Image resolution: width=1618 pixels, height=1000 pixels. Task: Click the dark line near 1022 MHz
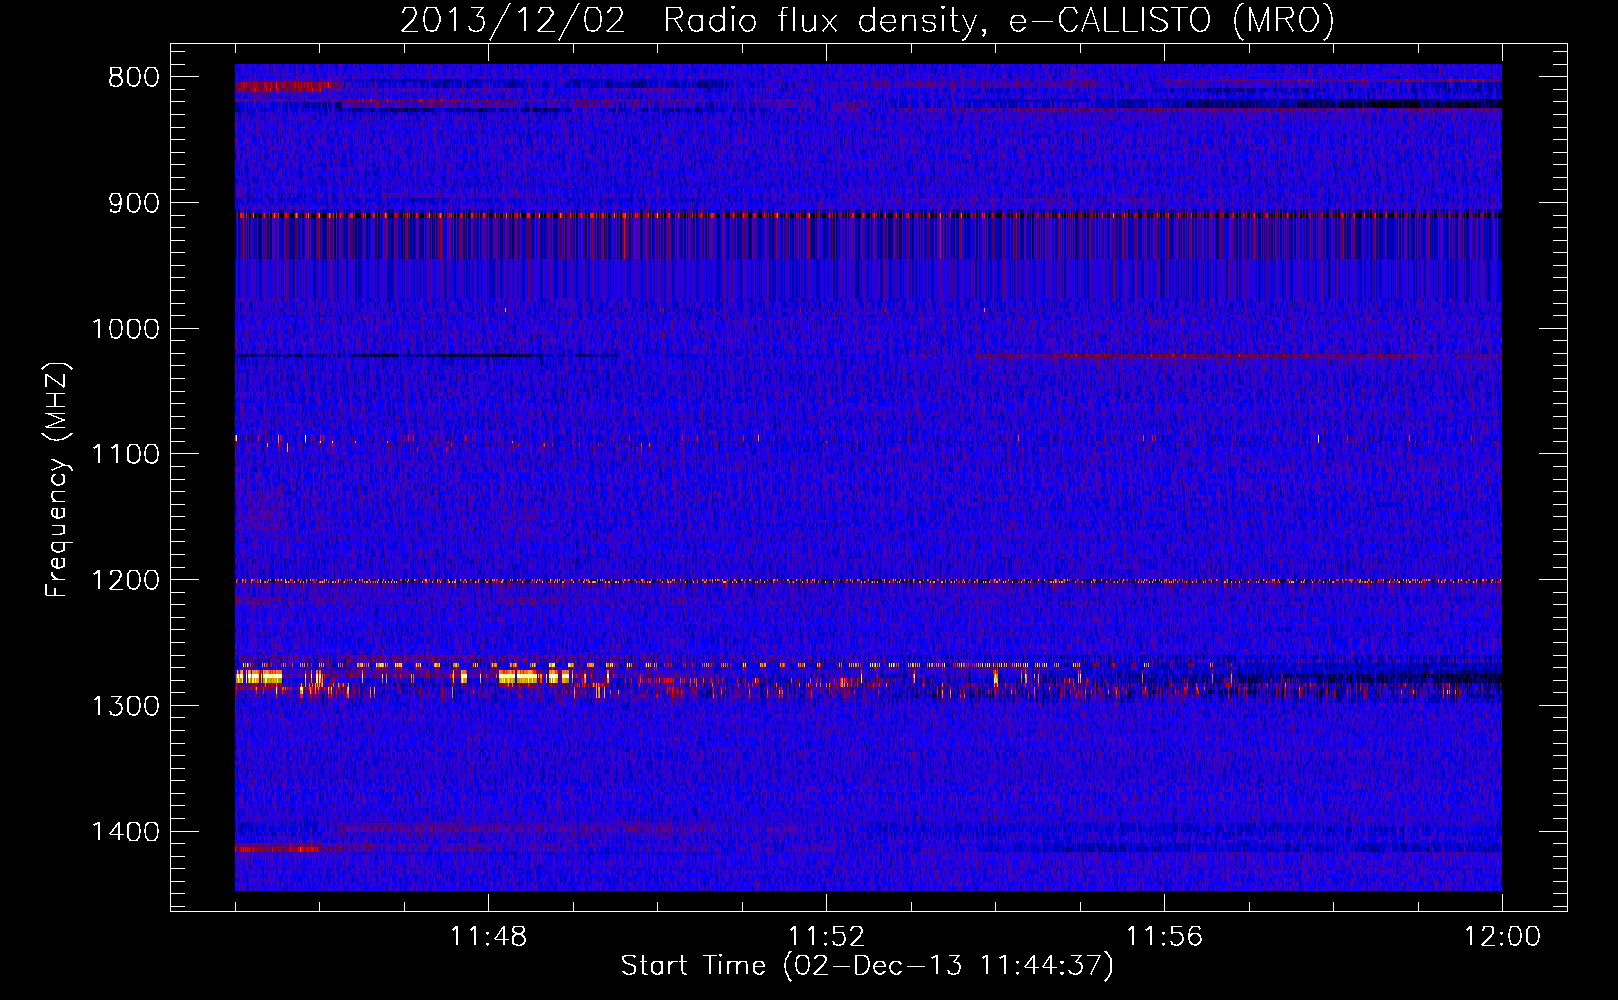tap(427, 355)
